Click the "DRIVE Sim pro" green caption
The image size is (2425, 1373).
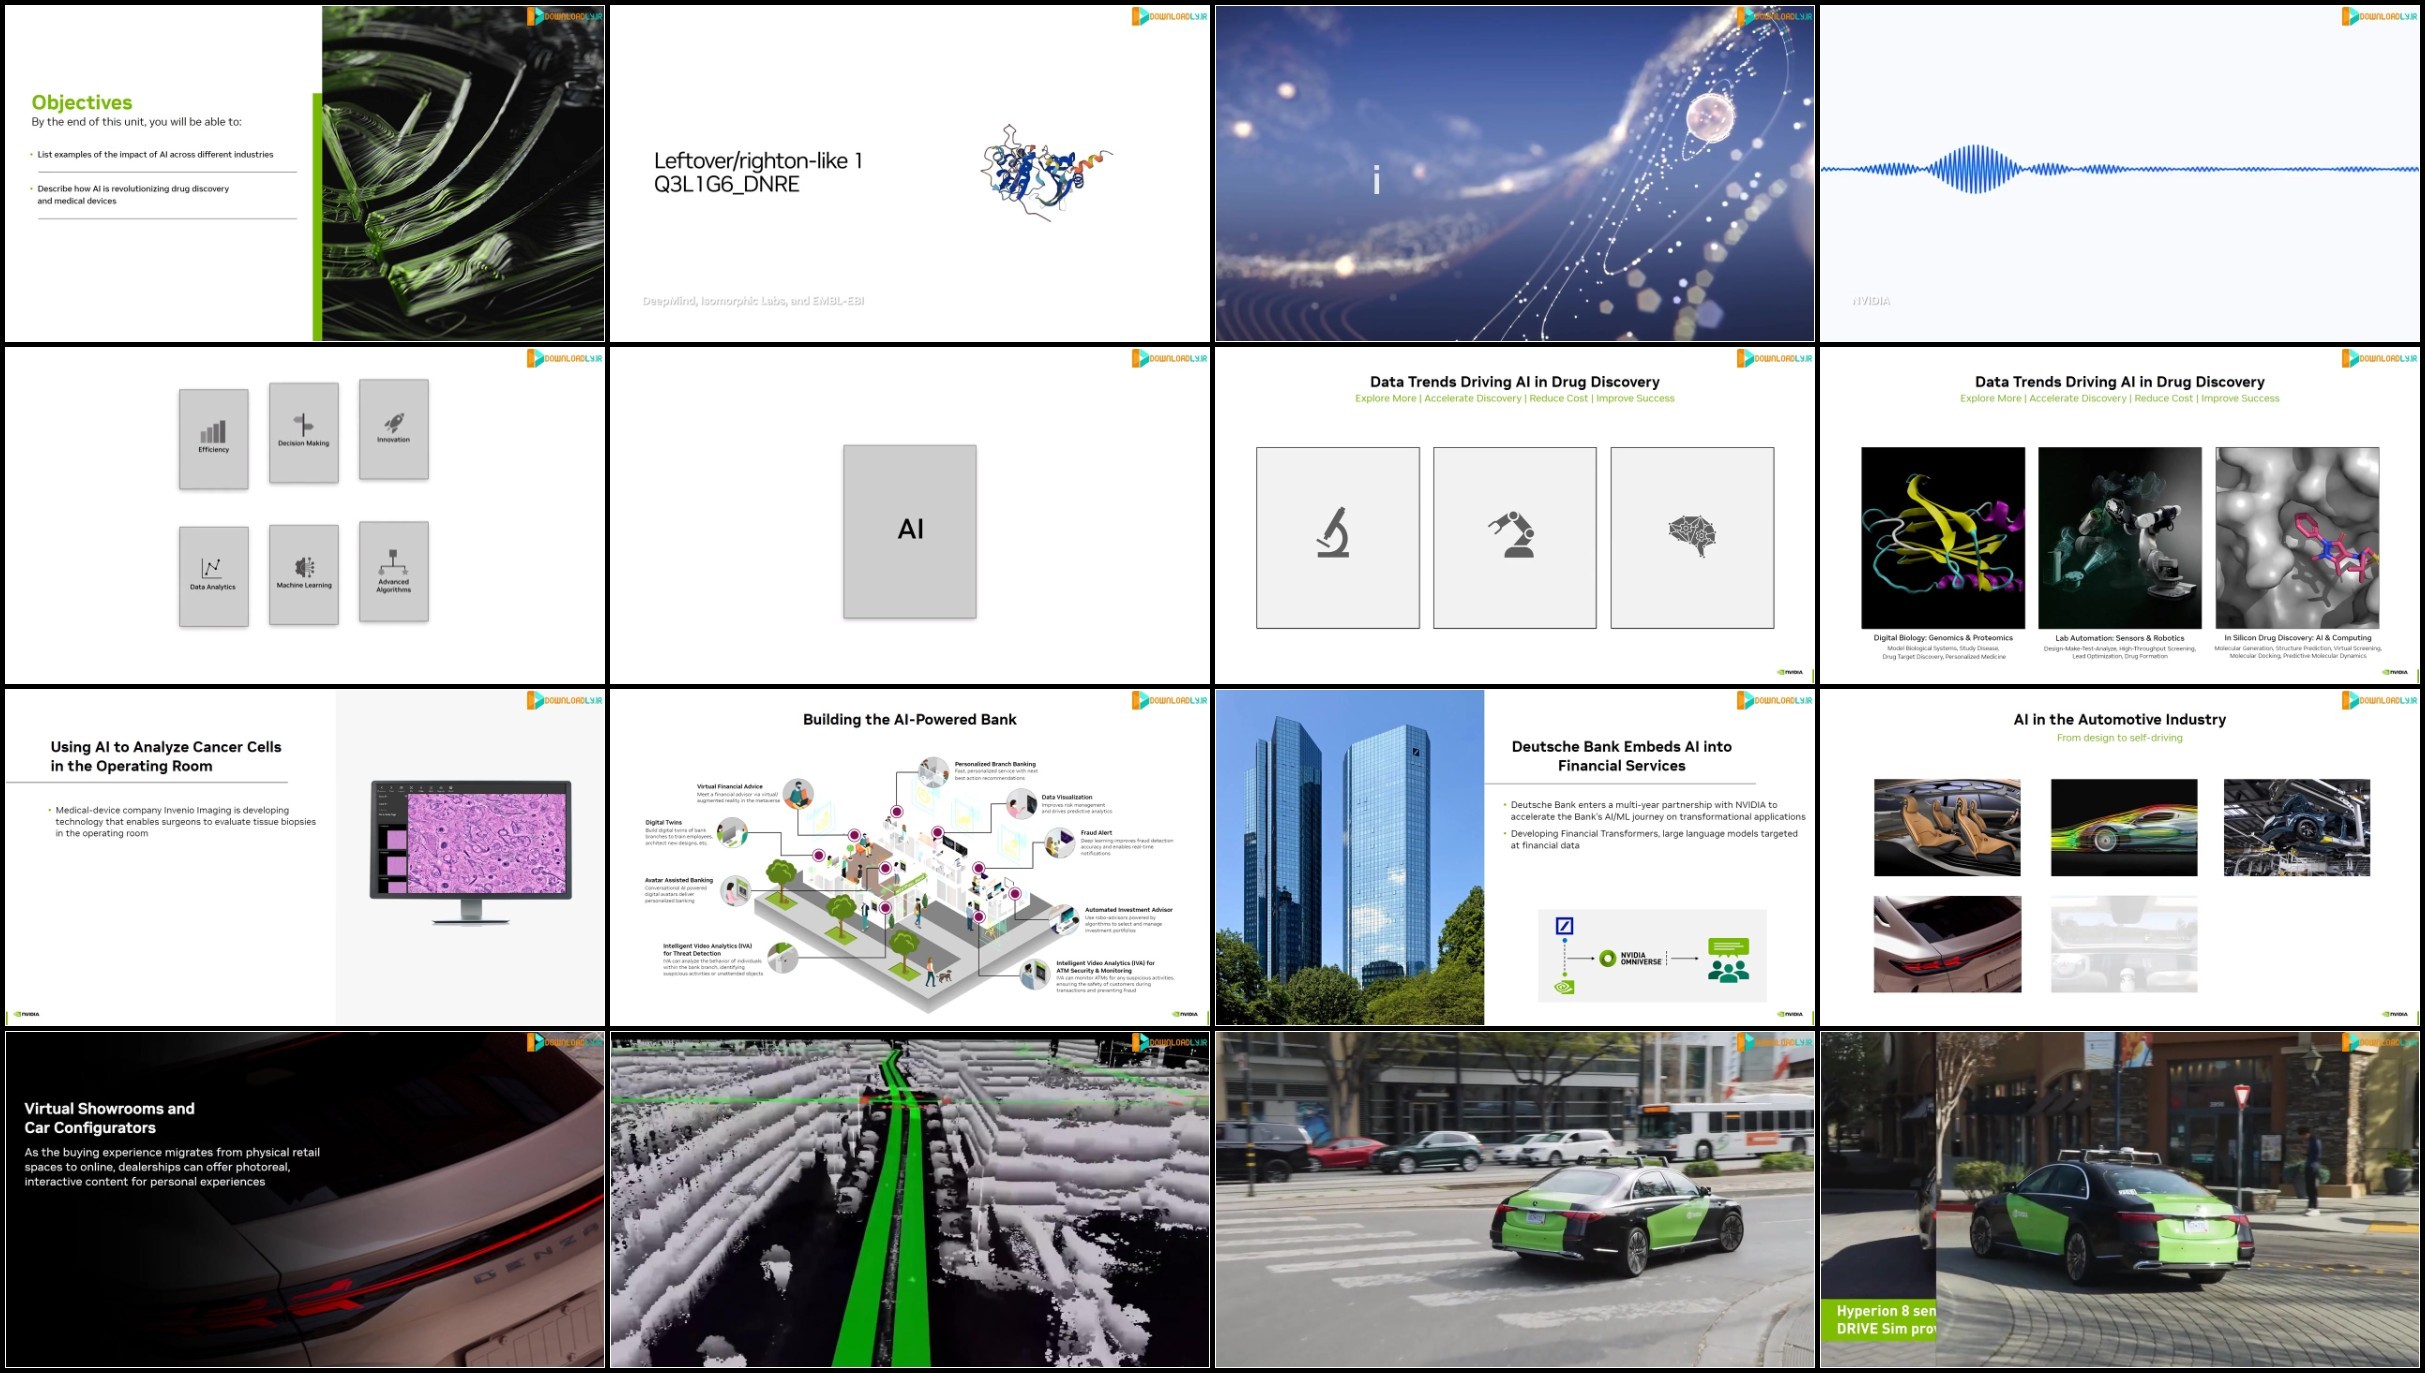tap(1886, 1328)
